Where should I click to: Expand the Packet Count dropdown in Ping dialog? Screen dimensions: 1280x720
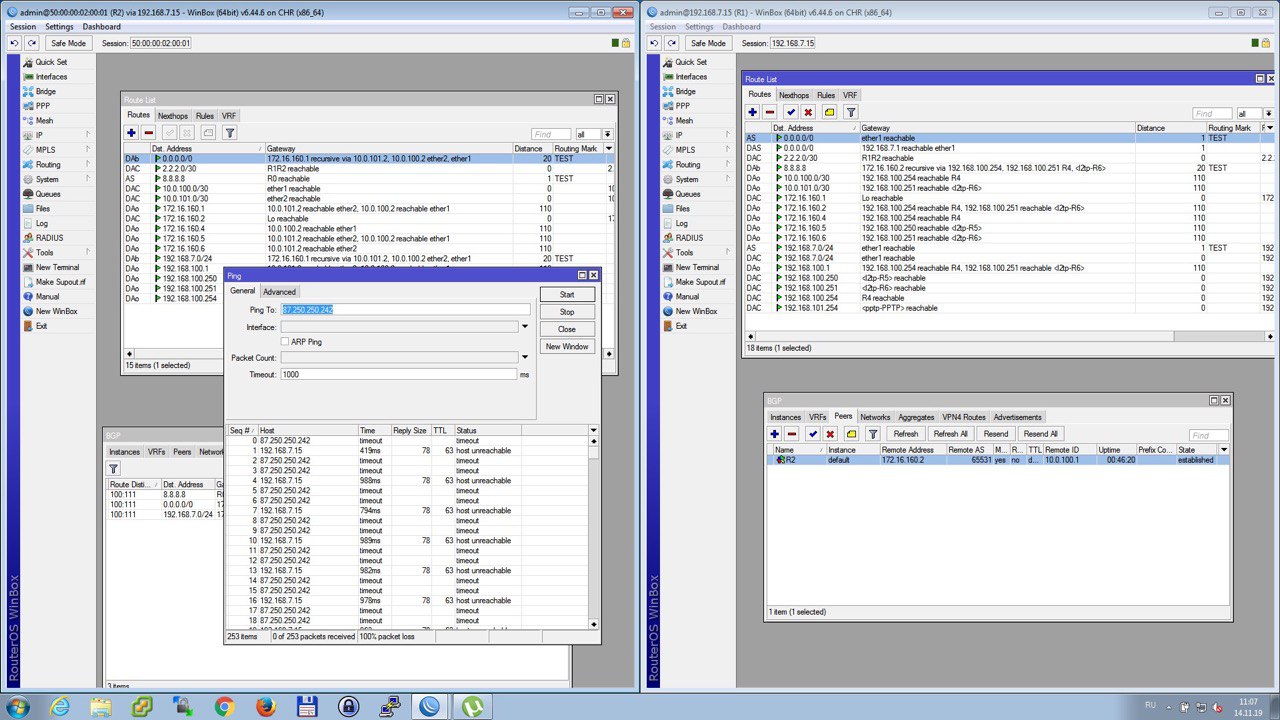525,357
